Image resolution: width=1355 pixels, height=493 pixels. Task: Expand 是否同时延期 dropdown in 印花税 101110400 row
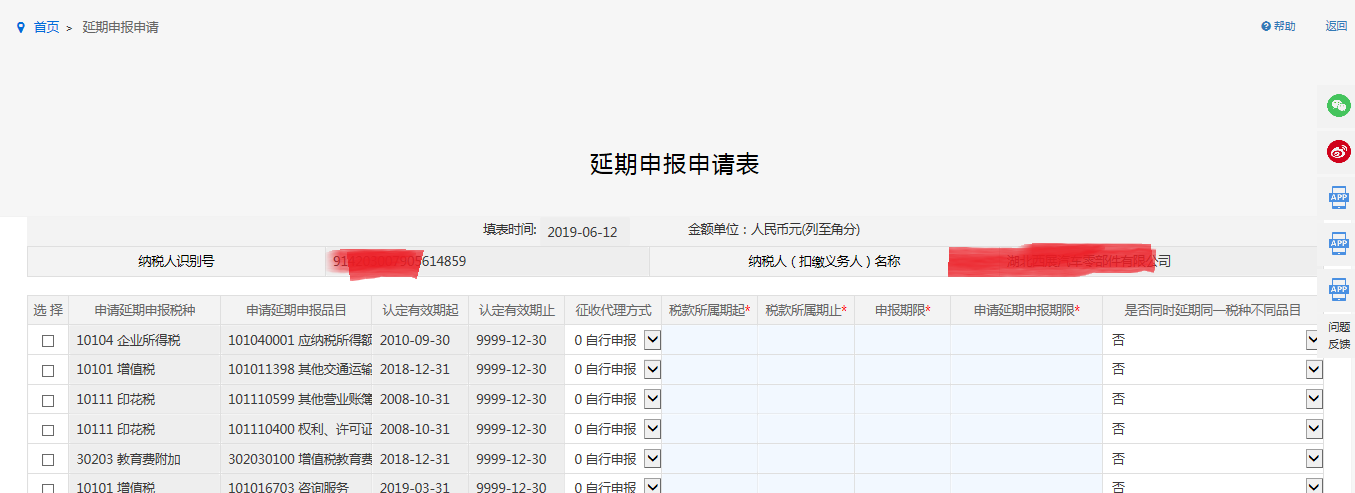tap(1314, 430)
